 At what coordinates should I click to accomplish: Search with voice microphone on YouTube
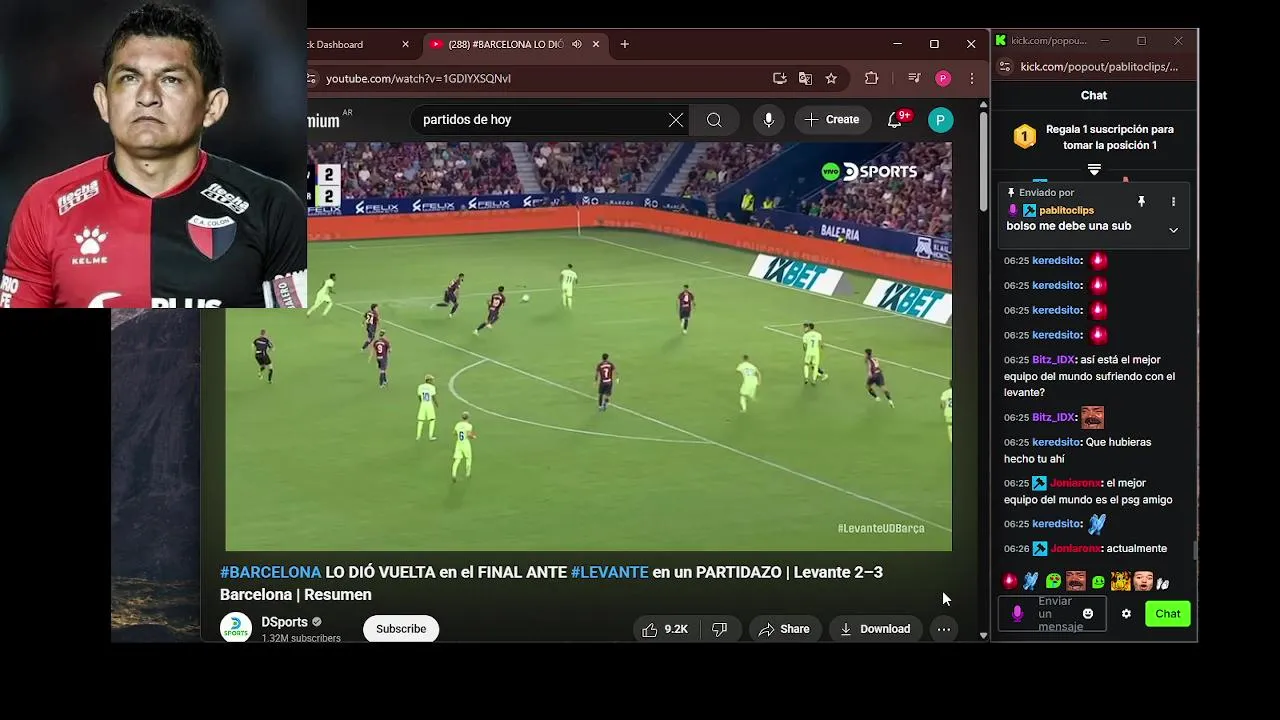pyautogui.click(x=768, y=120)
